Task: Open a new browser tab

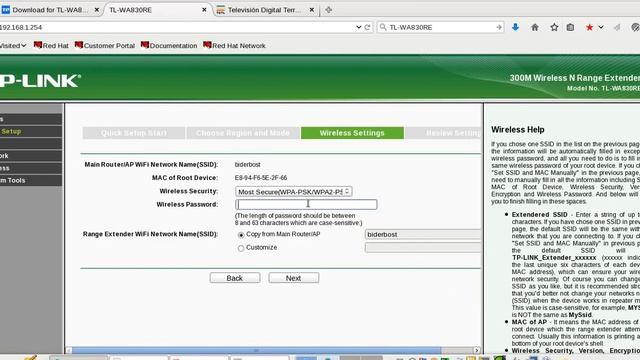Action: (x=329, y=10)
